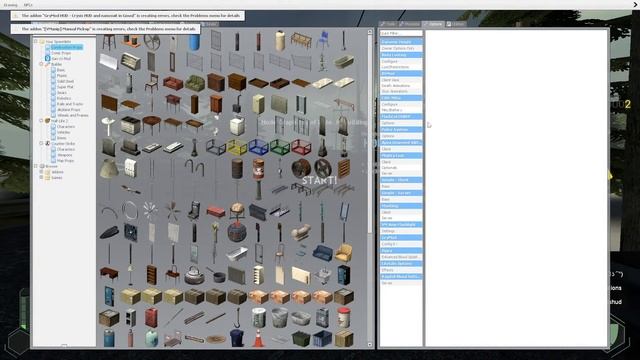This screenshot has height=360, width=640.
Task: Spawn the yellow cage prop
Action: [237, 147]
